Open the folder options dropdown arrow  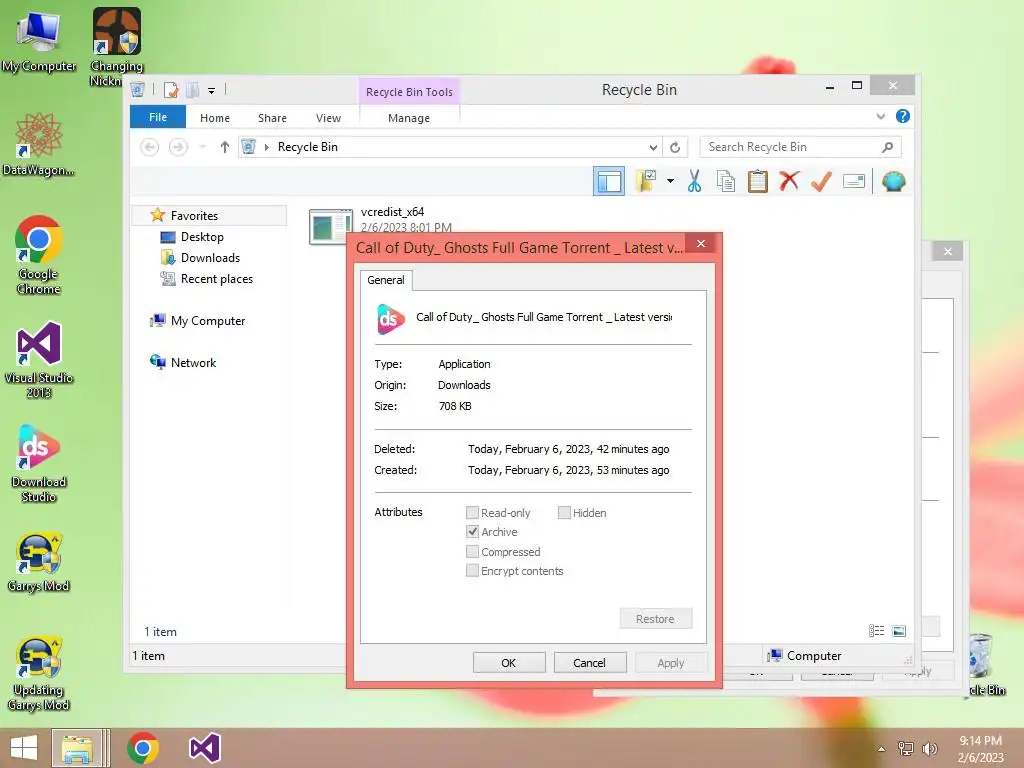click(x=670, y=181)
